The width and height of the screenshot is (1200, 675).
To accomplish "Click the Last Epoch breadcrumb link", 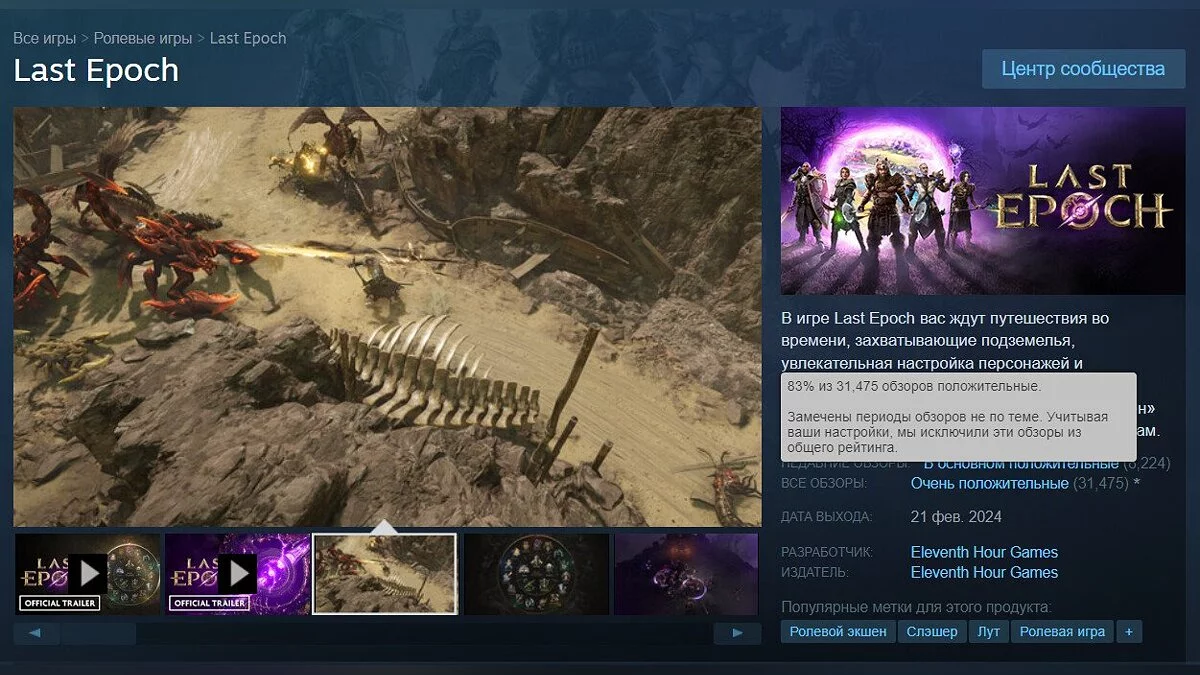I will [x=248, y=38].
